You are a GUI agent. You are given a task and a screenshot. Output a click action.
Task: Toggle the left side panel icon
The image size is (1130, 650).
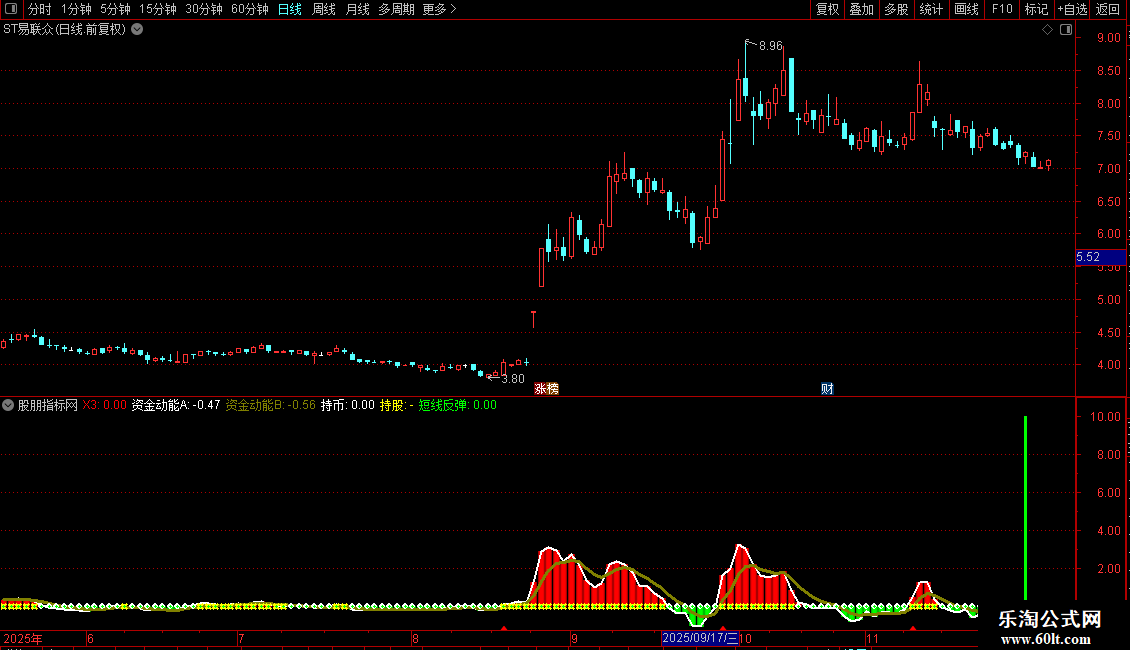11,9
